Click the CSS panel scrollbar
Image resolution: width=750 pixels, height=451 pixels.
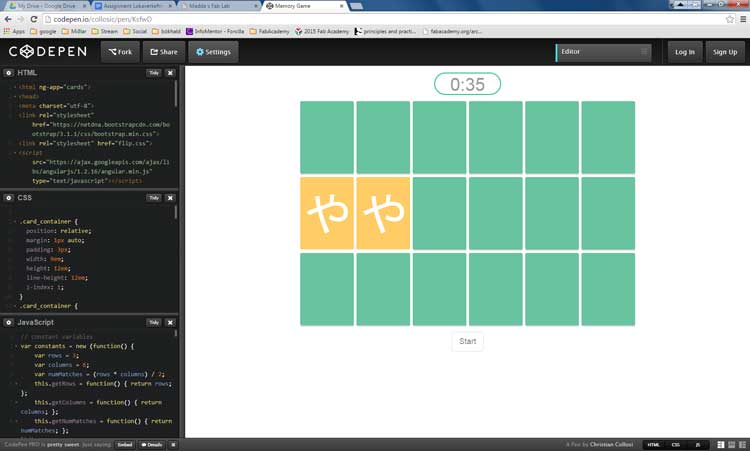click(x=176, y=212)
